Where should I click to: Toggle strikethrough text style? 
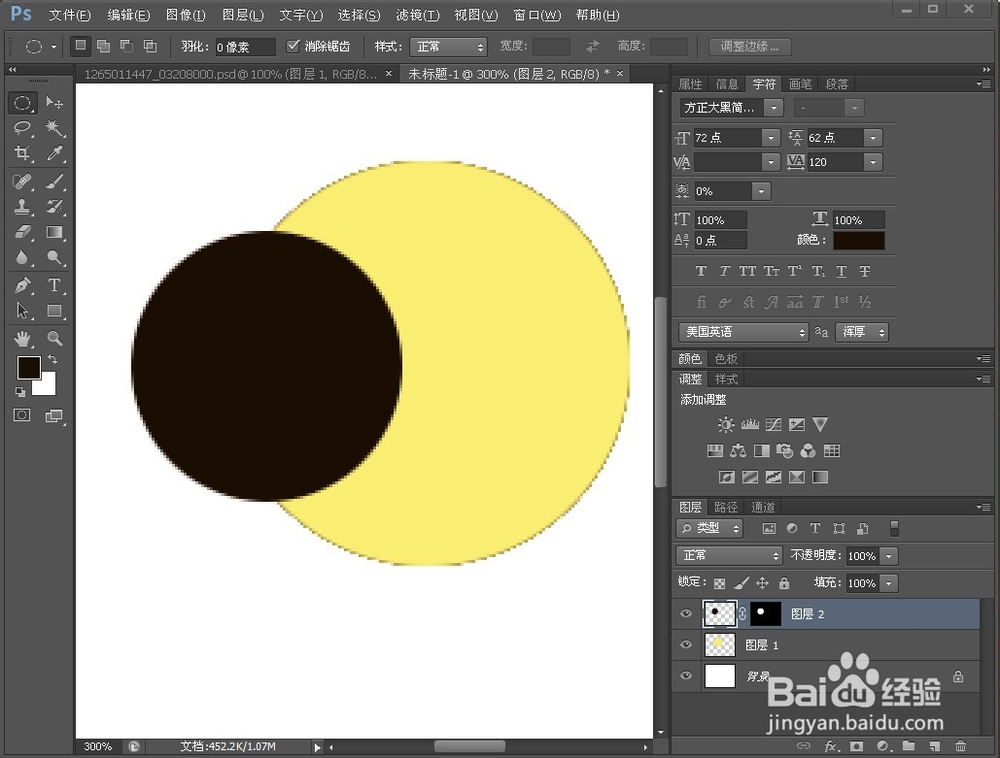865,272
